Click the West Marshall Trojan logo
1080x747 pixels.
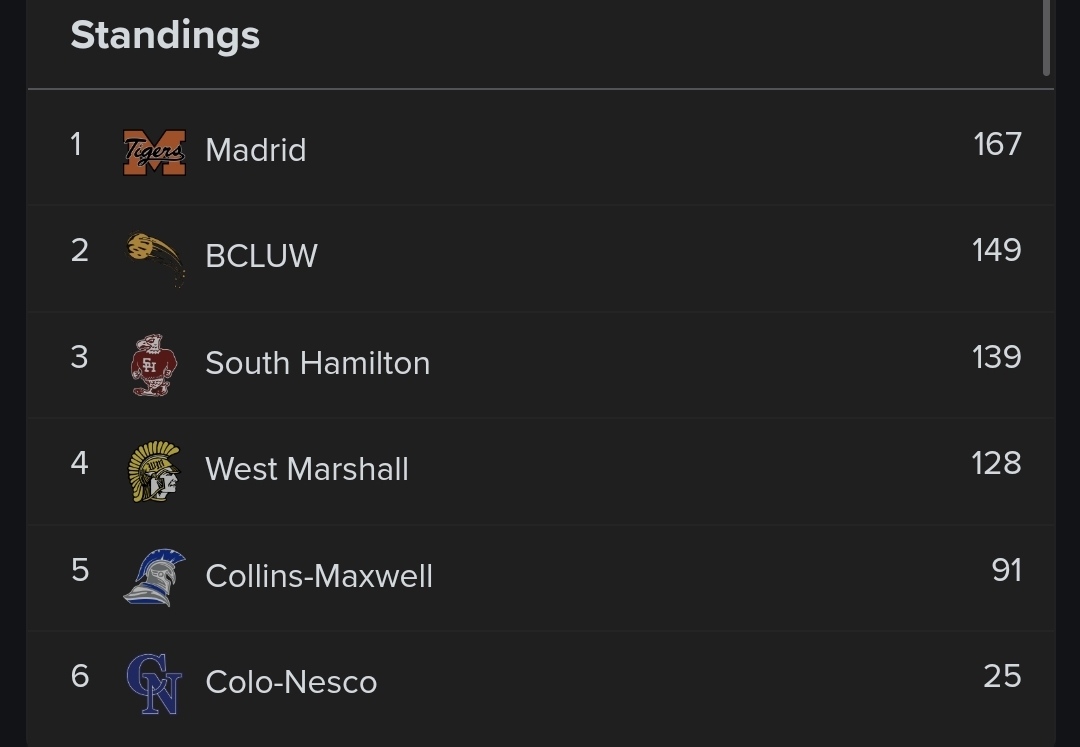click(154, 471)
